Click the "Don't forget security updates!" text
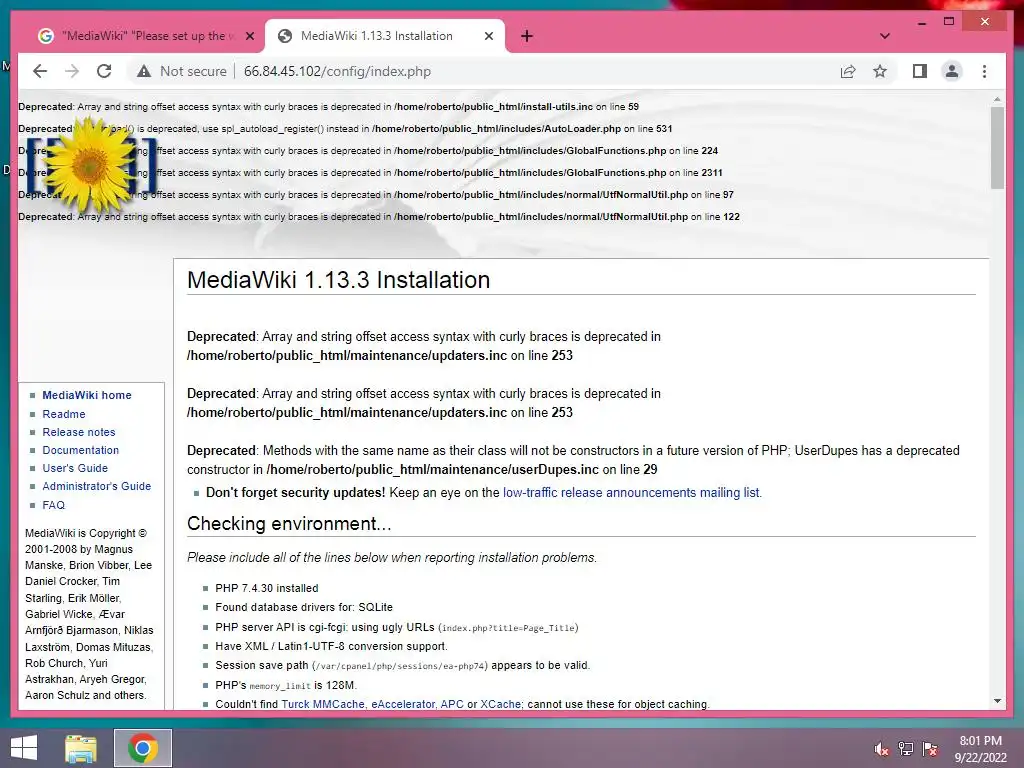Screen dimensions: 1024x768 click(x=295, y=492)
